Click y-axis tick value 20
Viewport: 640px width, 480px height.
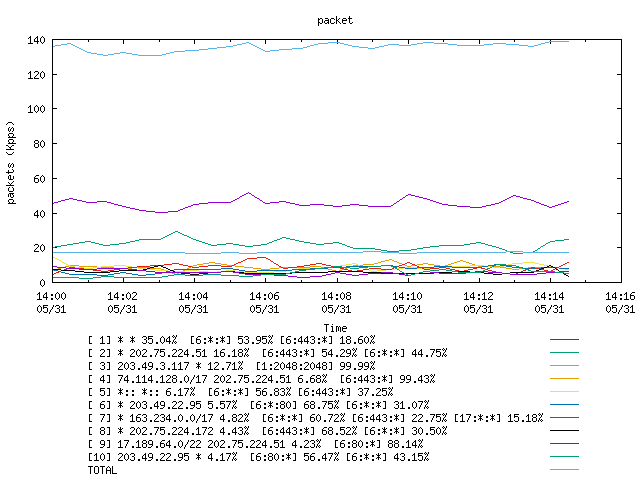click(39, 248)
